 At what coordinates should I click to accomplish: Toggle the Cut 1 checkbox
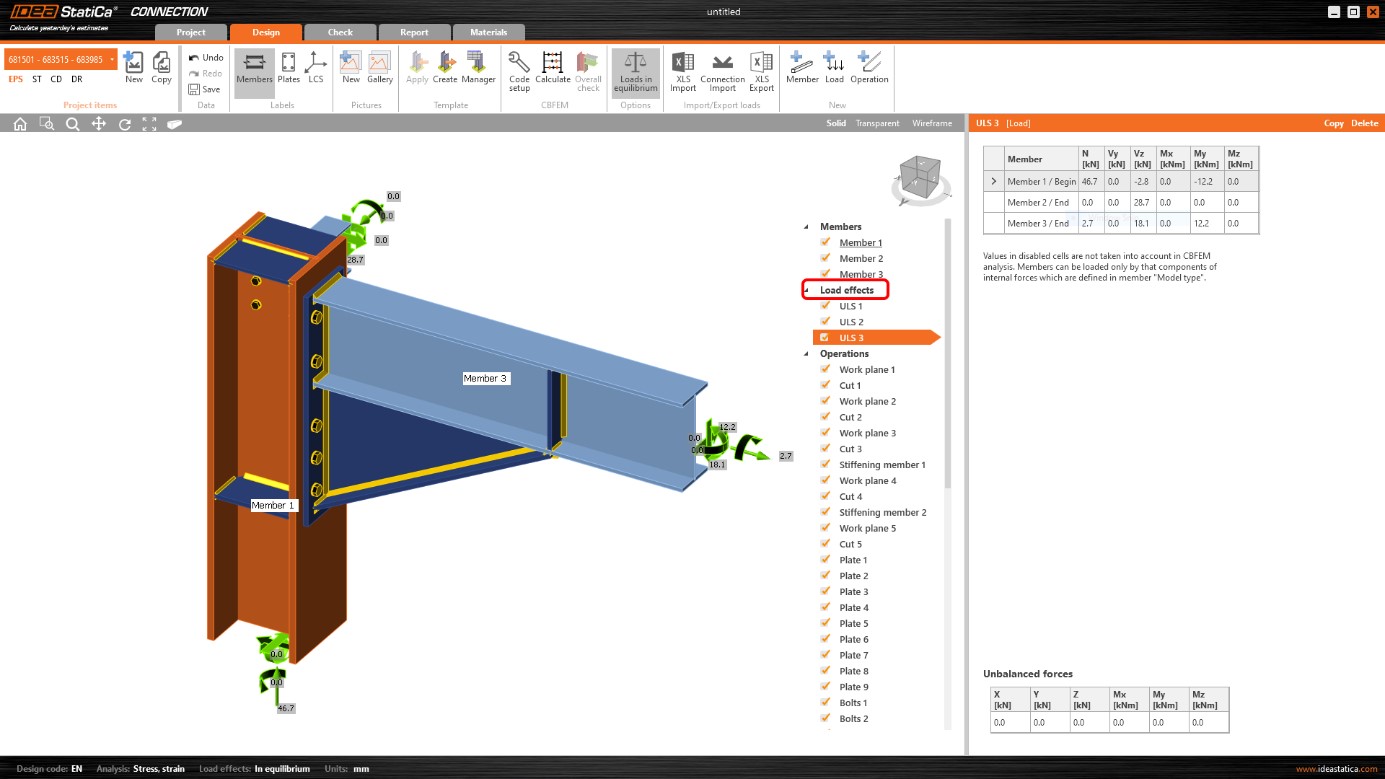coord(826,385)
